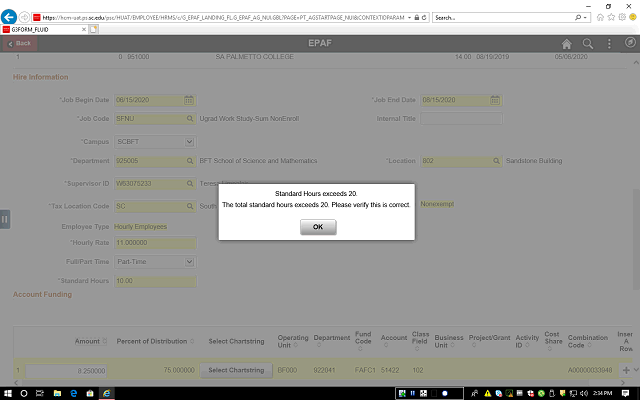Open Cortana search circle on taskbar
Screen dimensions: 640x400
(x=24, y=393)
